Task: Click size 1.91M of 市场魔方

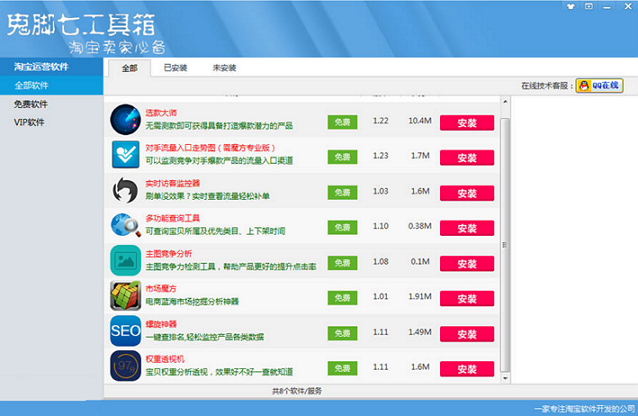Action: click(420, 296)
